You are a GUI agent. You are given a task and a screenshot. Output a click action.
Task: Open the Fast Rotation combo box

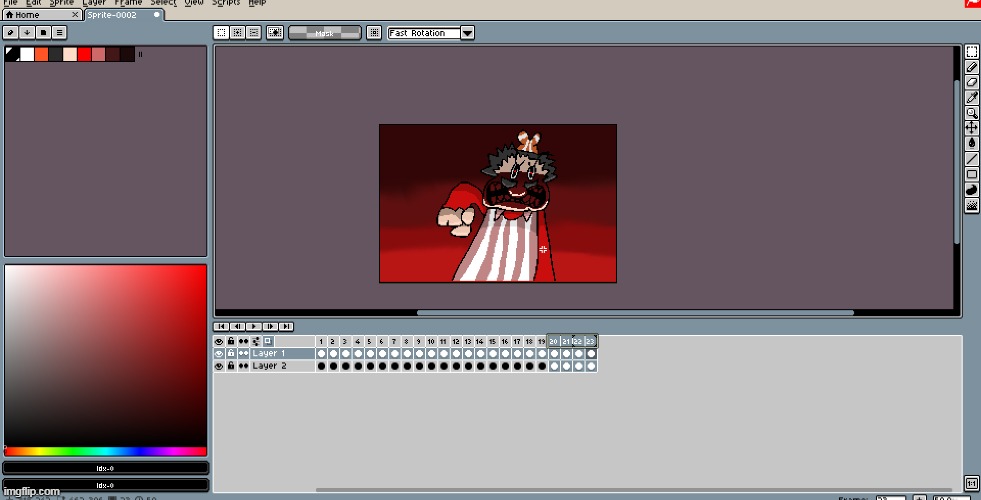[431, 33]
